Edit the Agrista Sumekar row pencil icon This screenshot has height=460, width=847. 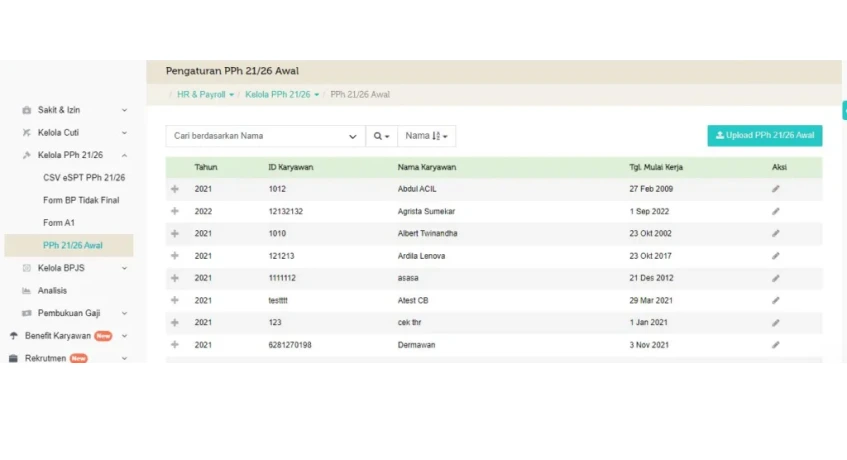tap(776, 212)
